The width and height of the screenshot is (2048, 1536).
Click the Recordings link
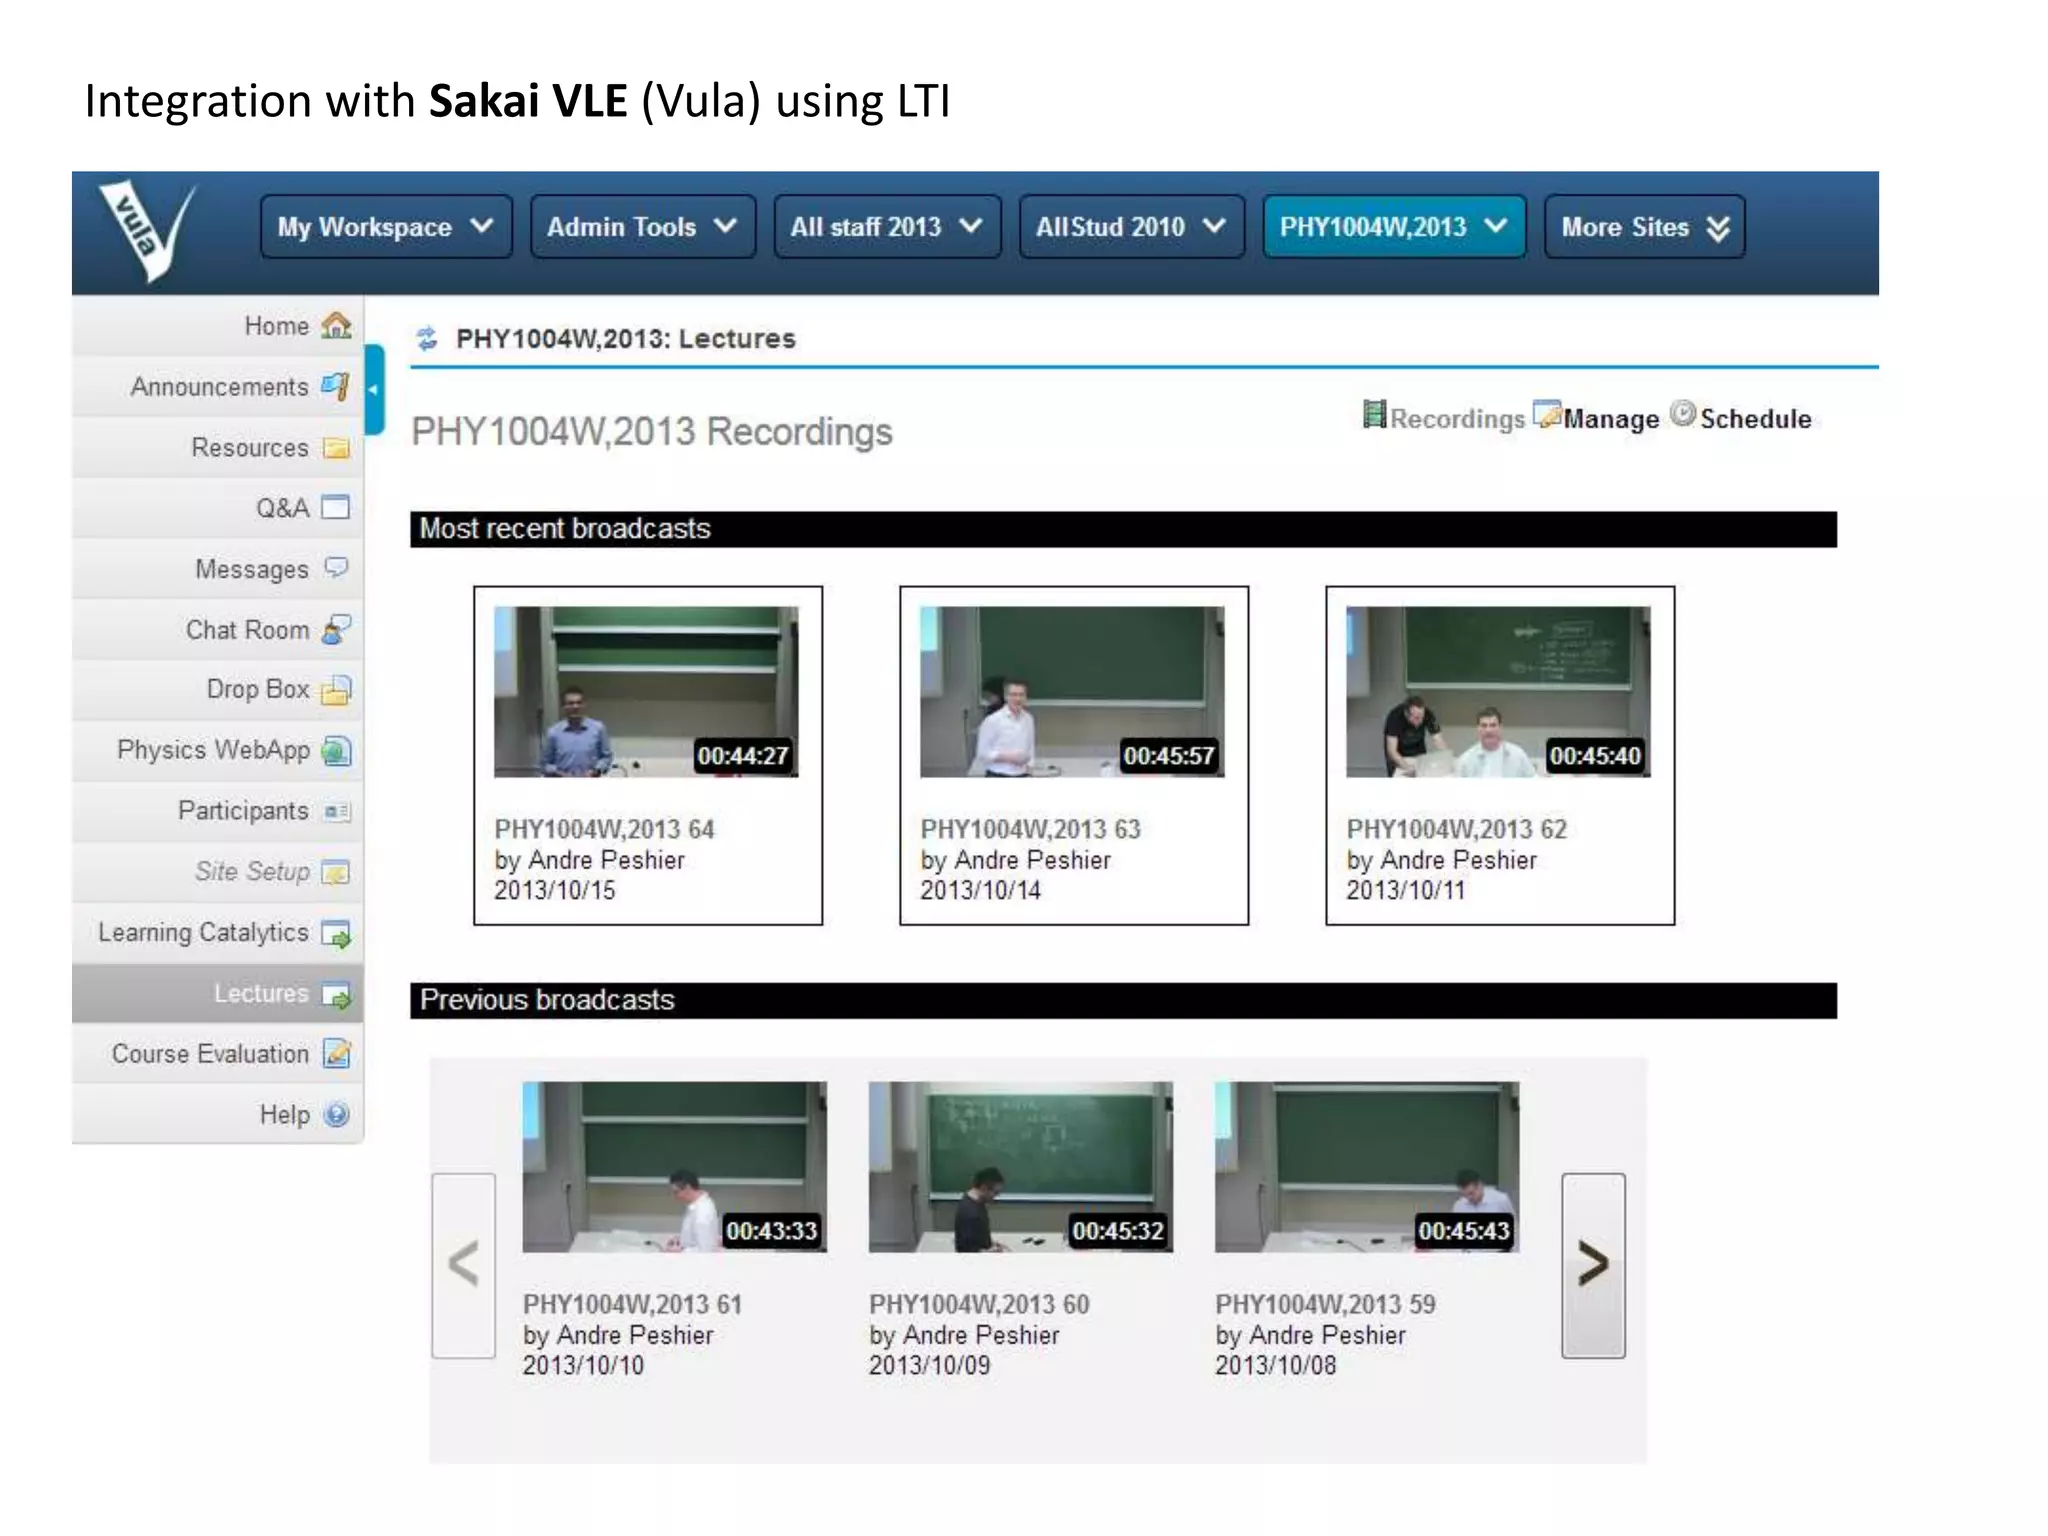click(x=1457, y=419)
